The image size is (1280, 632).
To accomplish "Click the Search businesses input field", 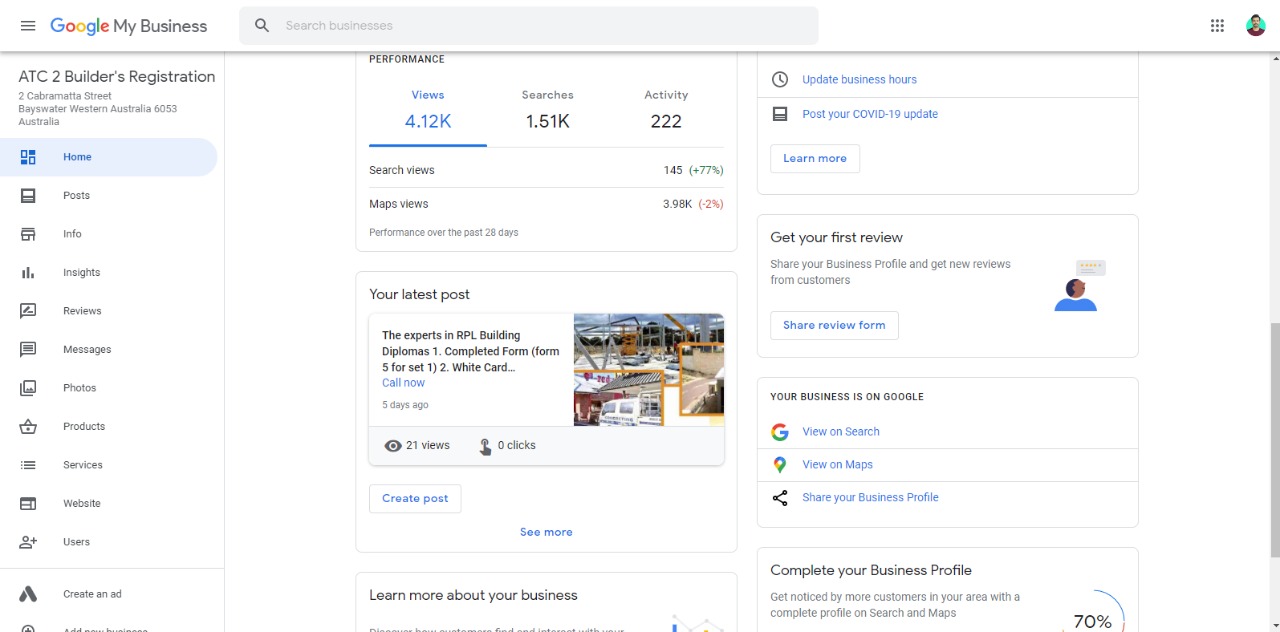I will click(528, 26).
